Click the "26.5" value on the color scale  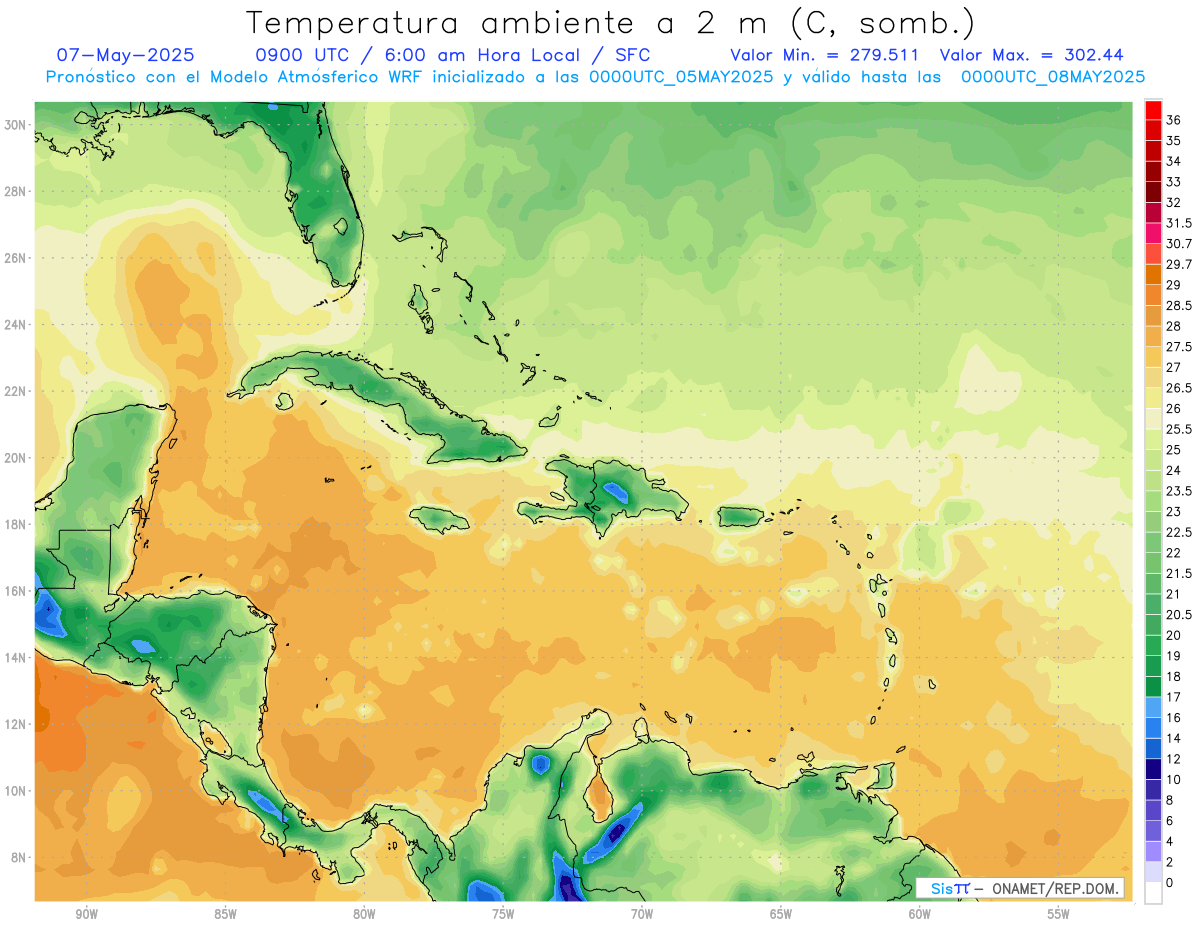(1179, 388)
